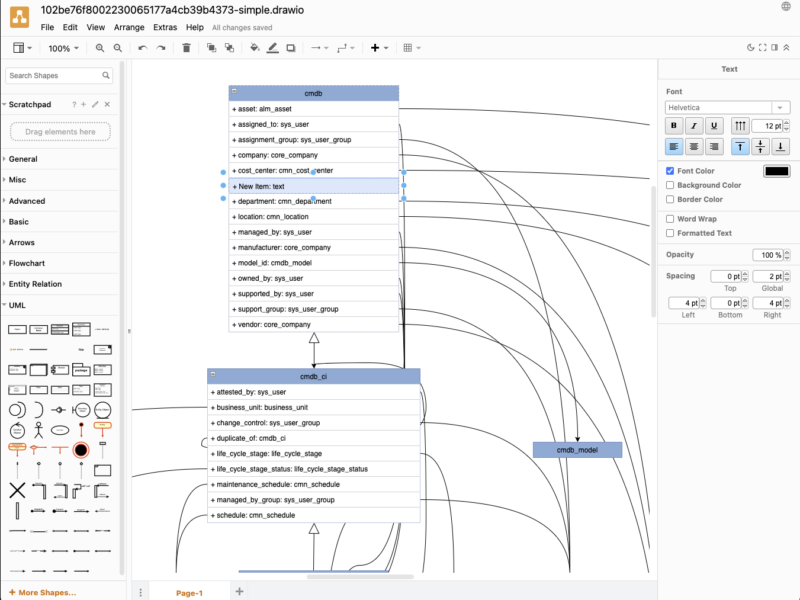The width and height of the screenshot is (800, 600).
Task: Click inside the Search Shapes field
Action: tap(55, 75)
